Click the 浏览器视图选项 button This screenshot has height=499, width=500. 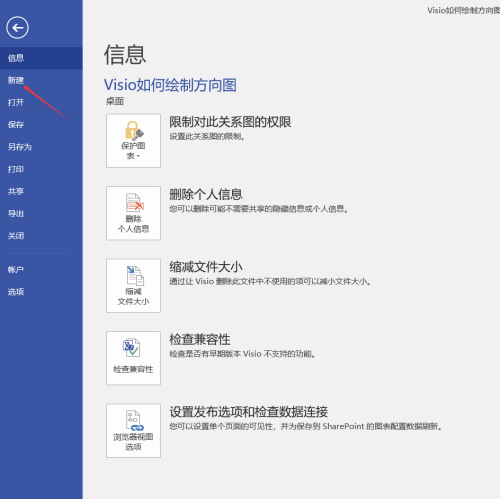tap(133, 431)
